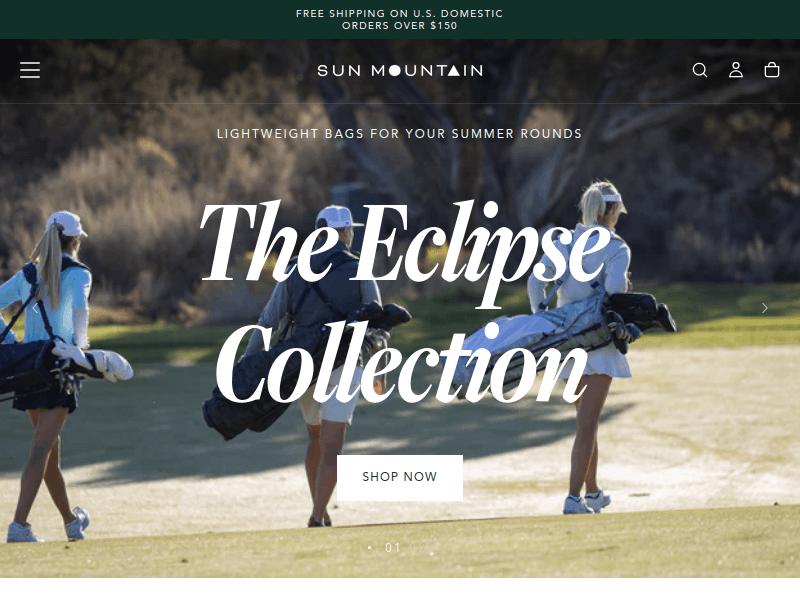Switch to slide 02 indicator
Screen dimensions: 800x600
click(x=418, y=548)
